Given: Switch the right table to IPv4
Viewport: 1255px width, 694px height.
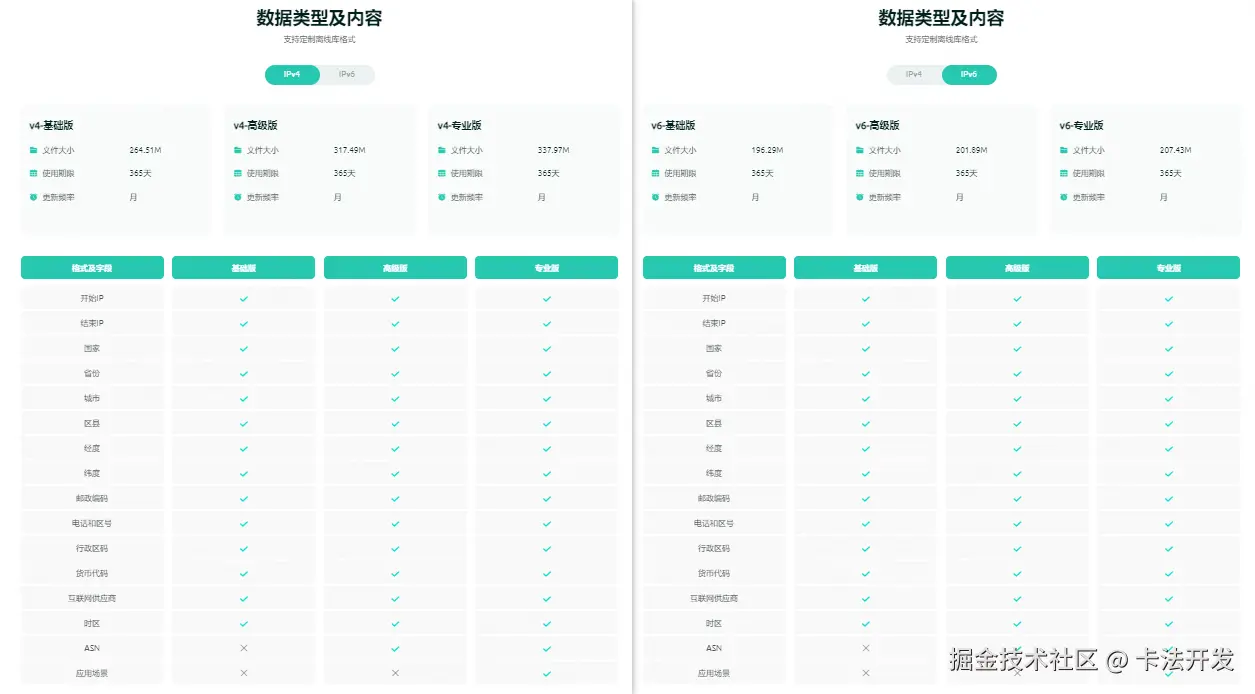Looking at the screenshot, I should pyautogui.click(x=913, y=74).
